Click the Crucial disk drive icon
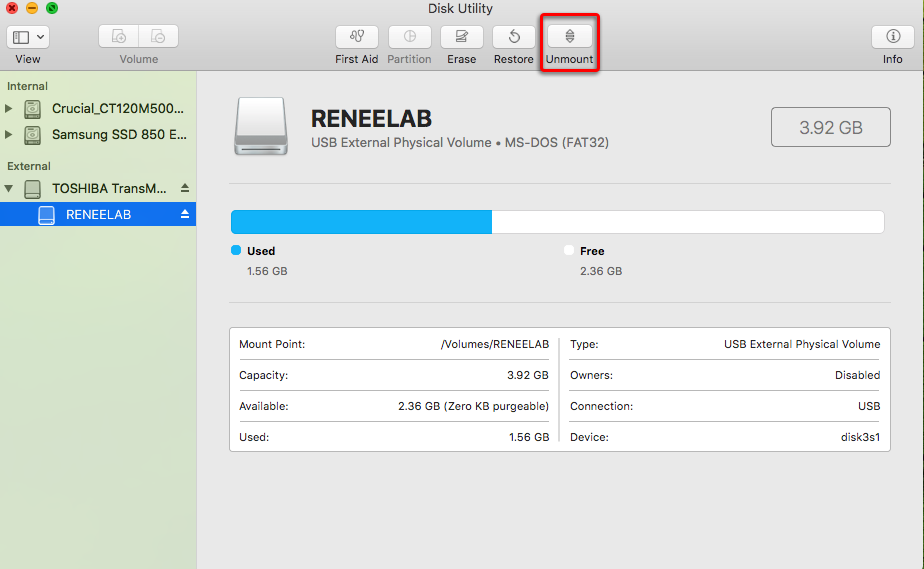The image size is (924, 569). pos(32,109)
